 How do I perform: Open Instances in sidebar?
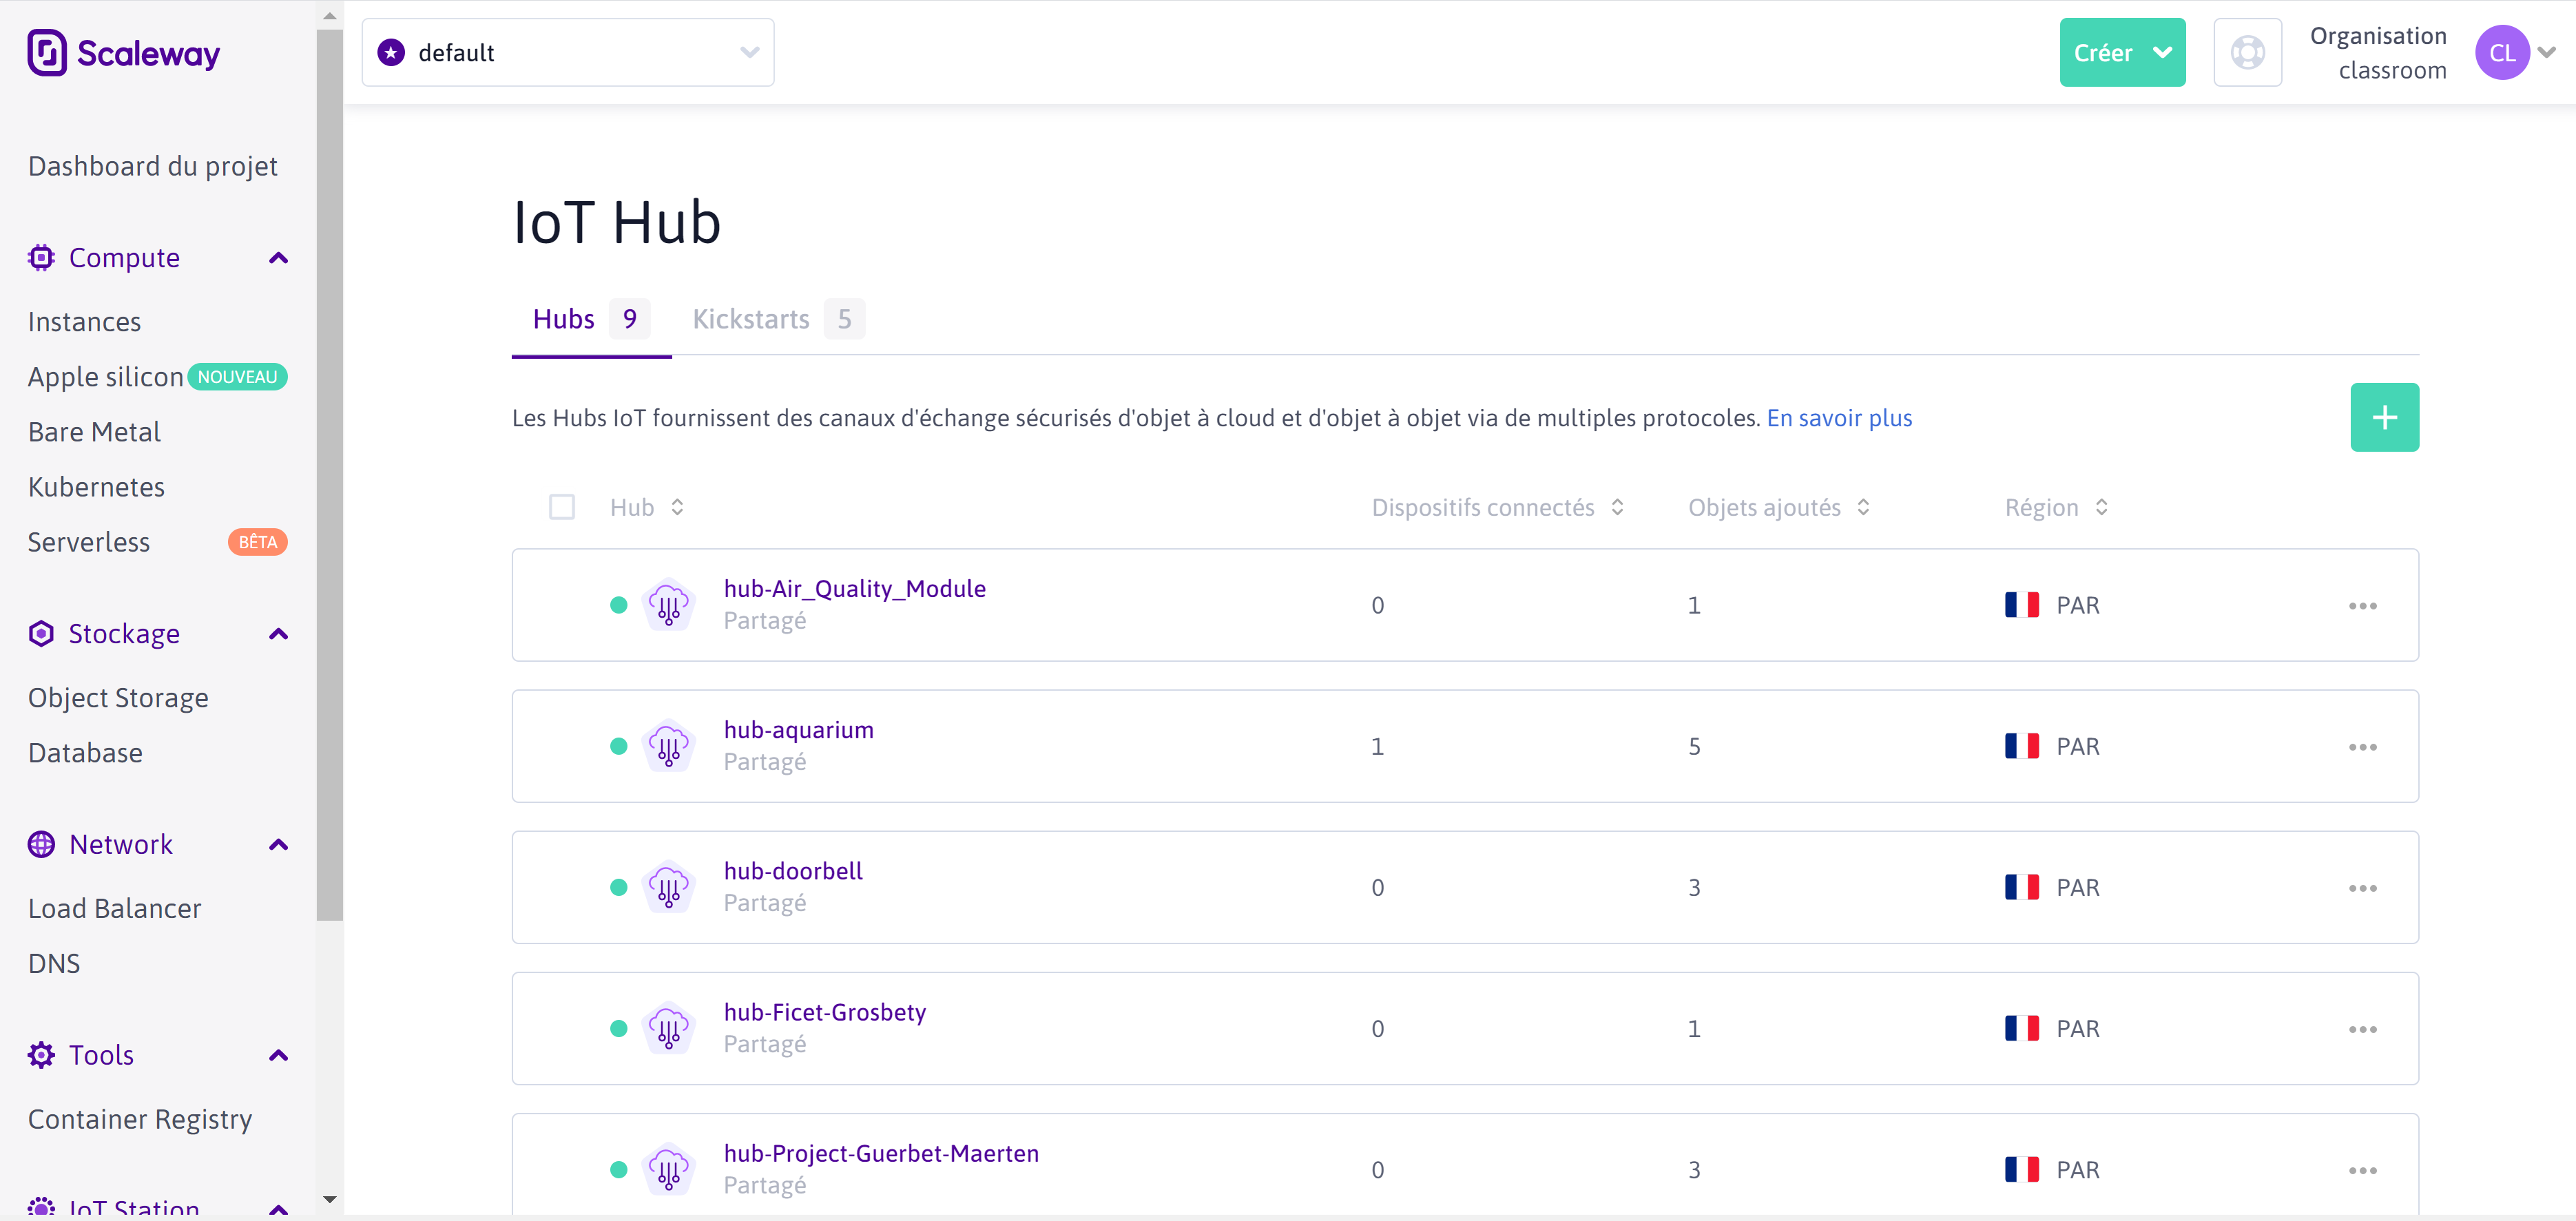click(84, 321)
